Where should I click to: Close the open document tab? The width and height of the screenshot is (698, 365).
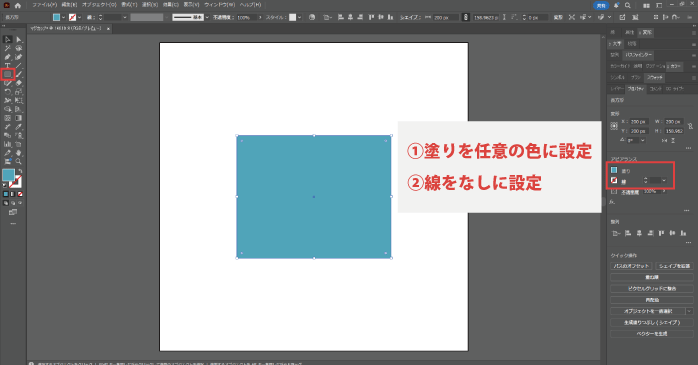(108, 28)
